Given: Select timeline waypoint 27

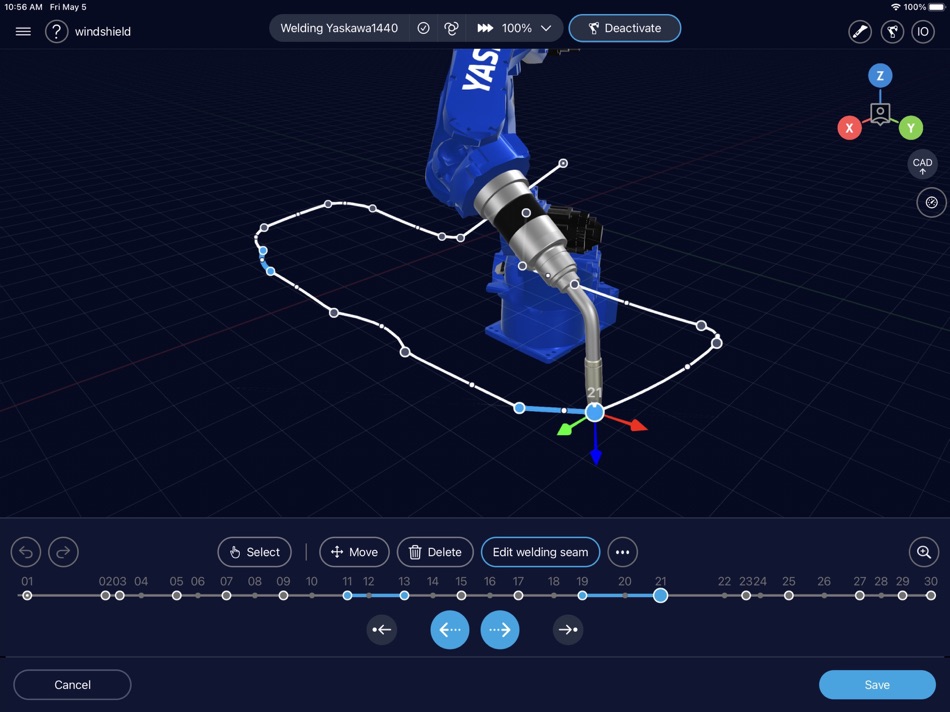Looking at the screenshot, I should click(860, 596).
